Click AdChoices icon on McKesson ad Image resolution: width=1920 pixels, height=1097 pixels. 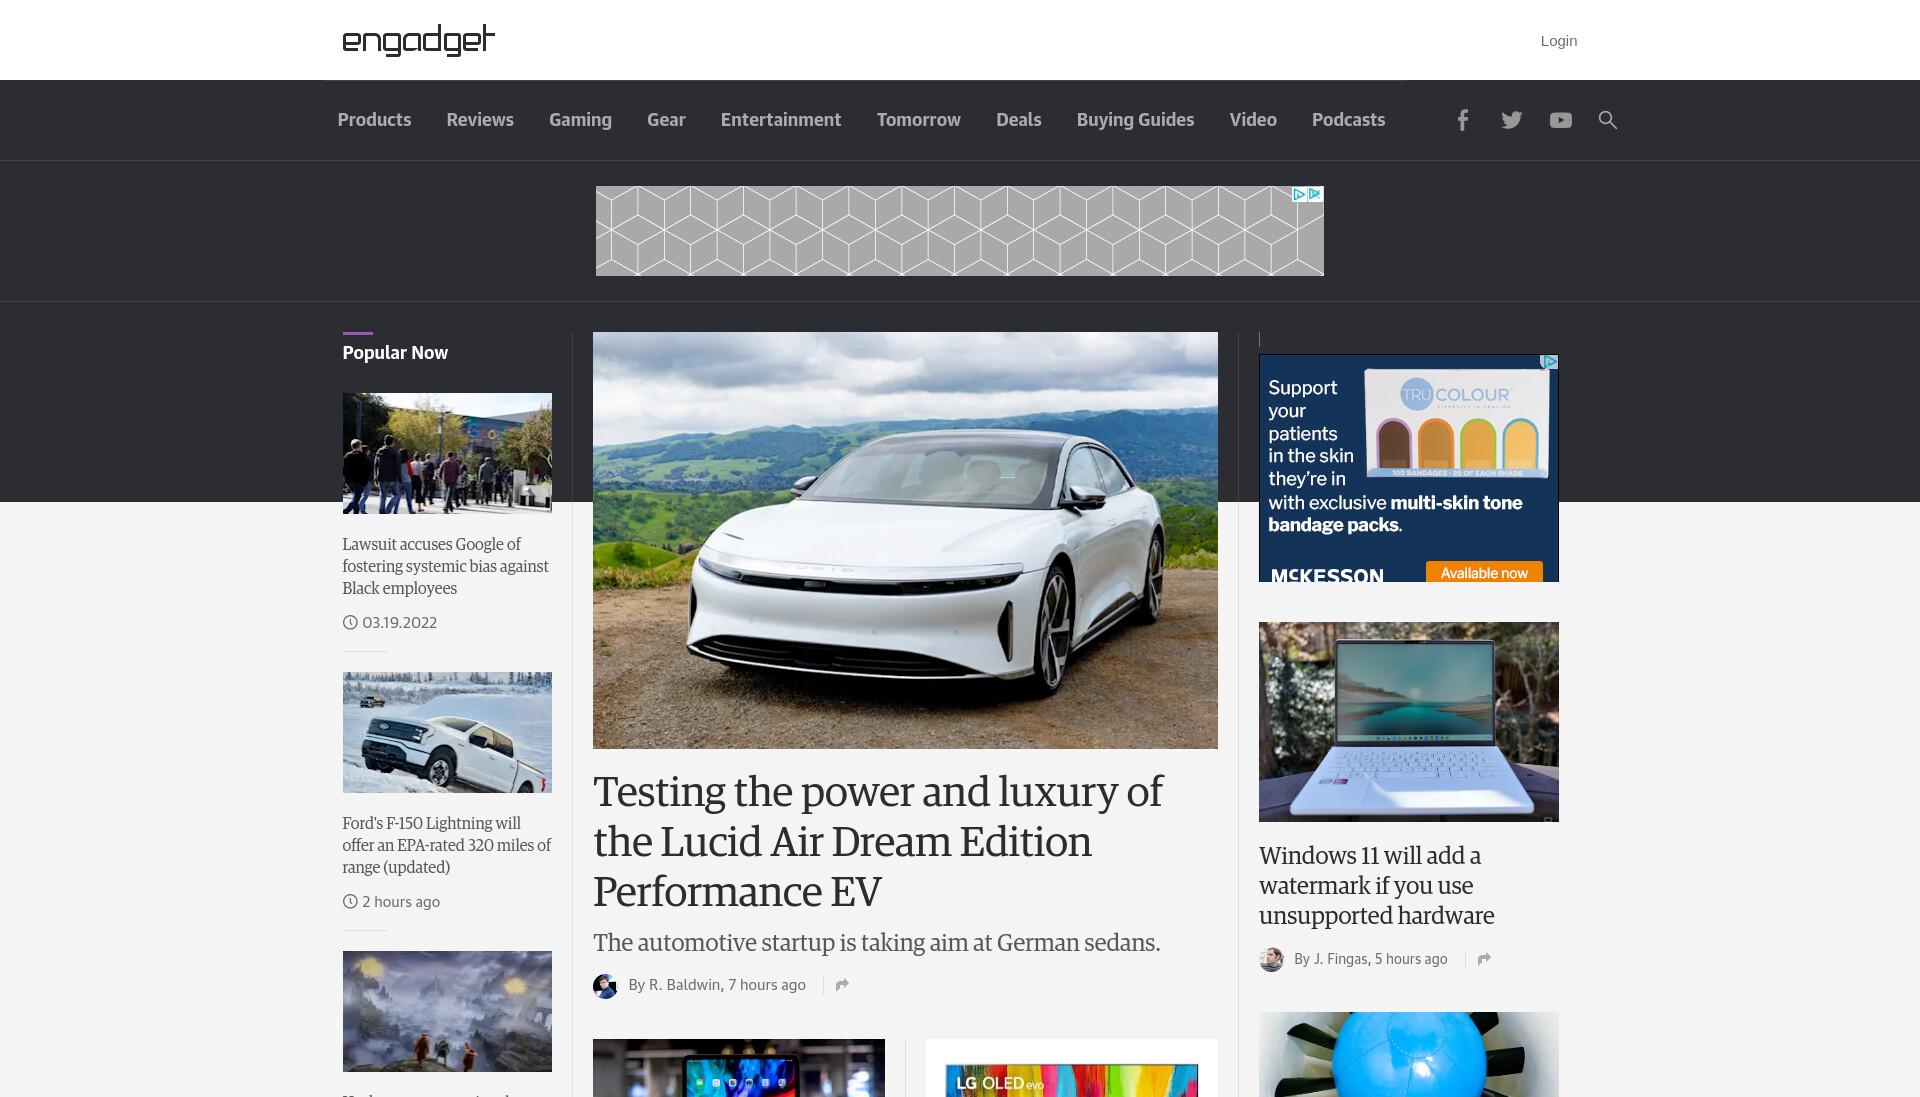pos(1549,362)
